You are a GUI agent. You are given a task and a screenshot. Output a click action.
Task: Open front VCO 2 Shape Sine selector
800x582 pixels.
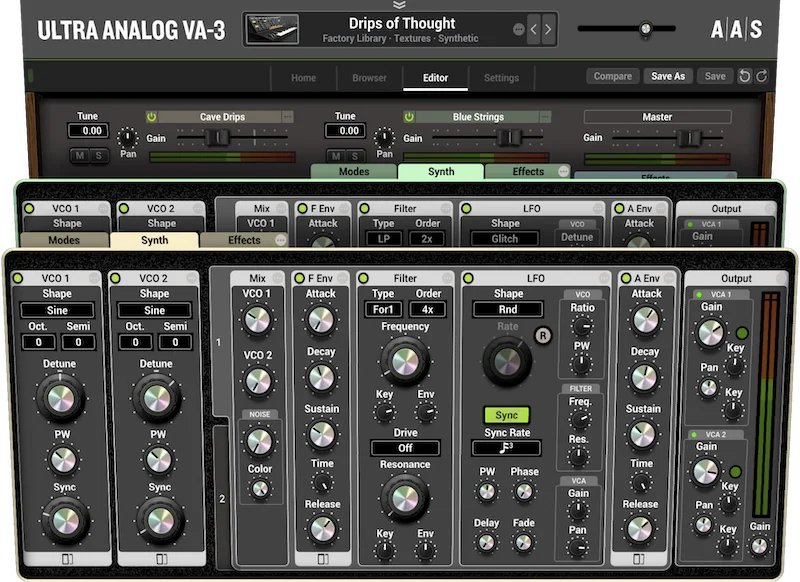(155, 310)
